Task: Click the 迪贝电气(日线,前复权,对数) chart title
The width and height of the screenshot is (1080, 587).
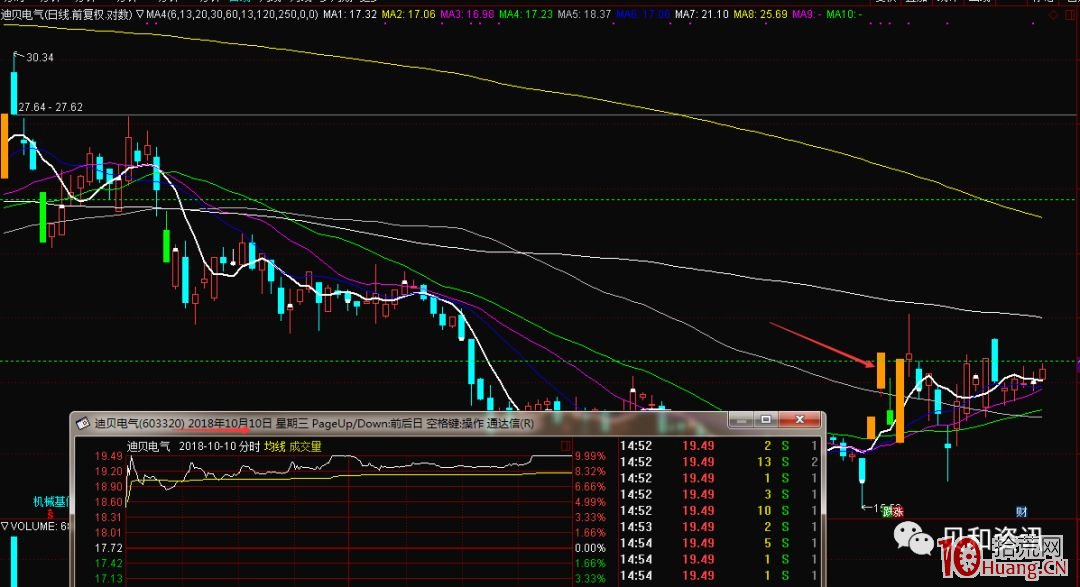Action: [67, 14]
